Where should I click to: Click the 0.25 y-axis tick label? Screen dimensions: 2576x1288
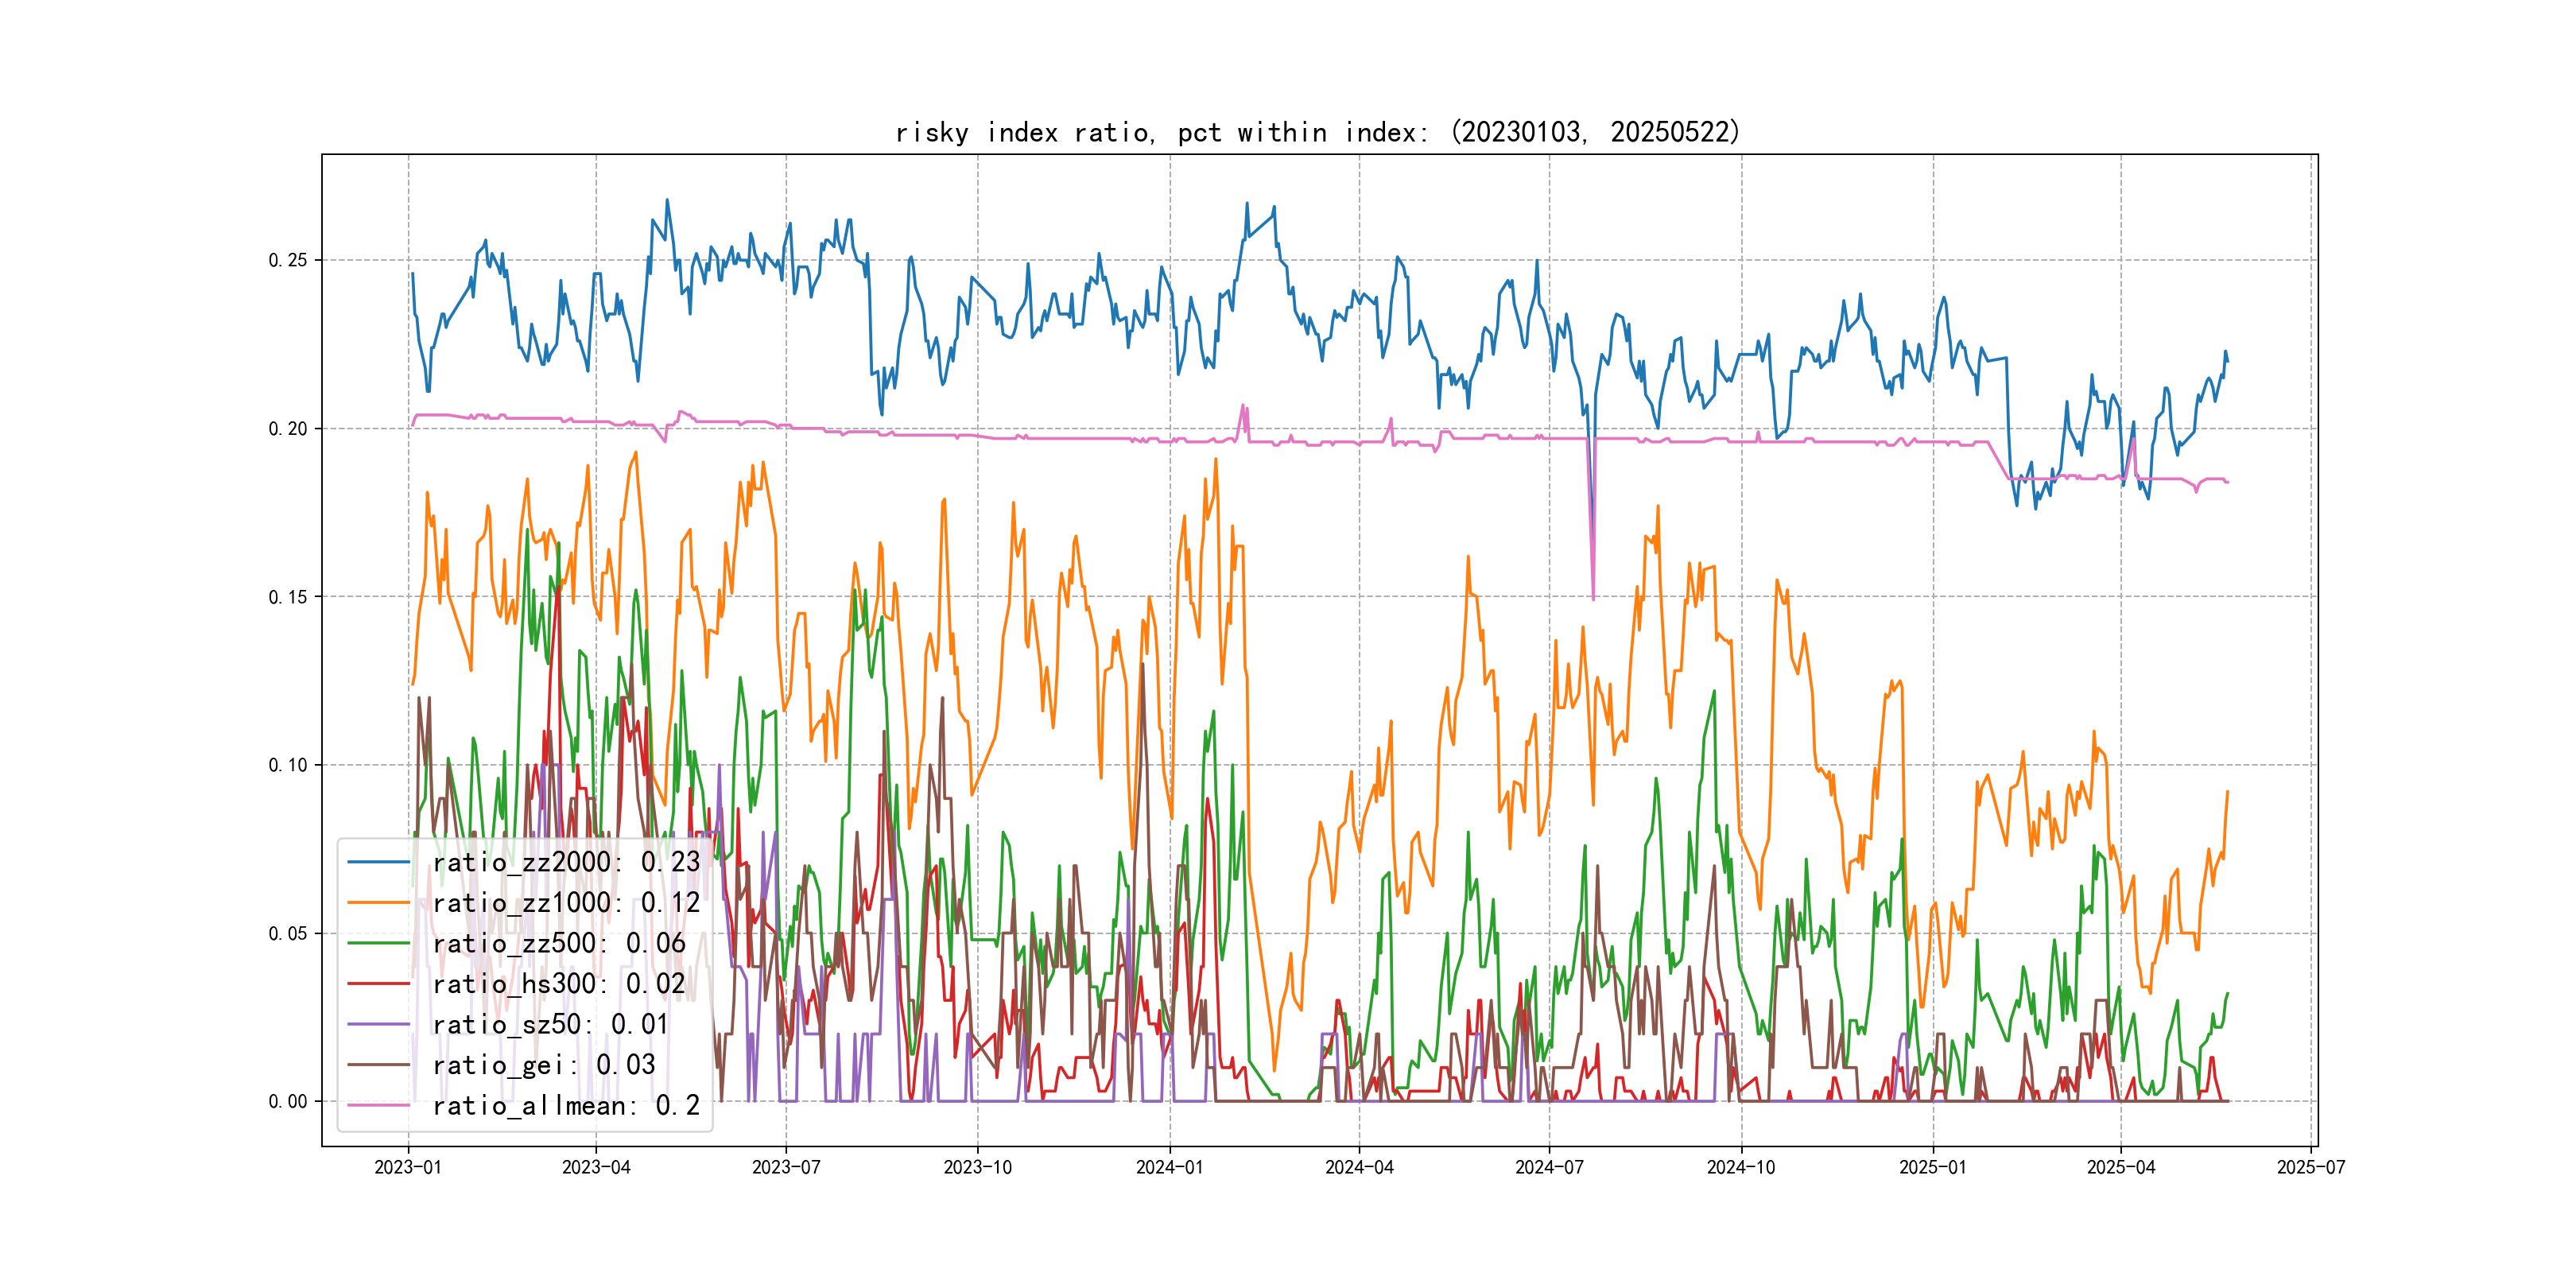[x=287, y=260]
